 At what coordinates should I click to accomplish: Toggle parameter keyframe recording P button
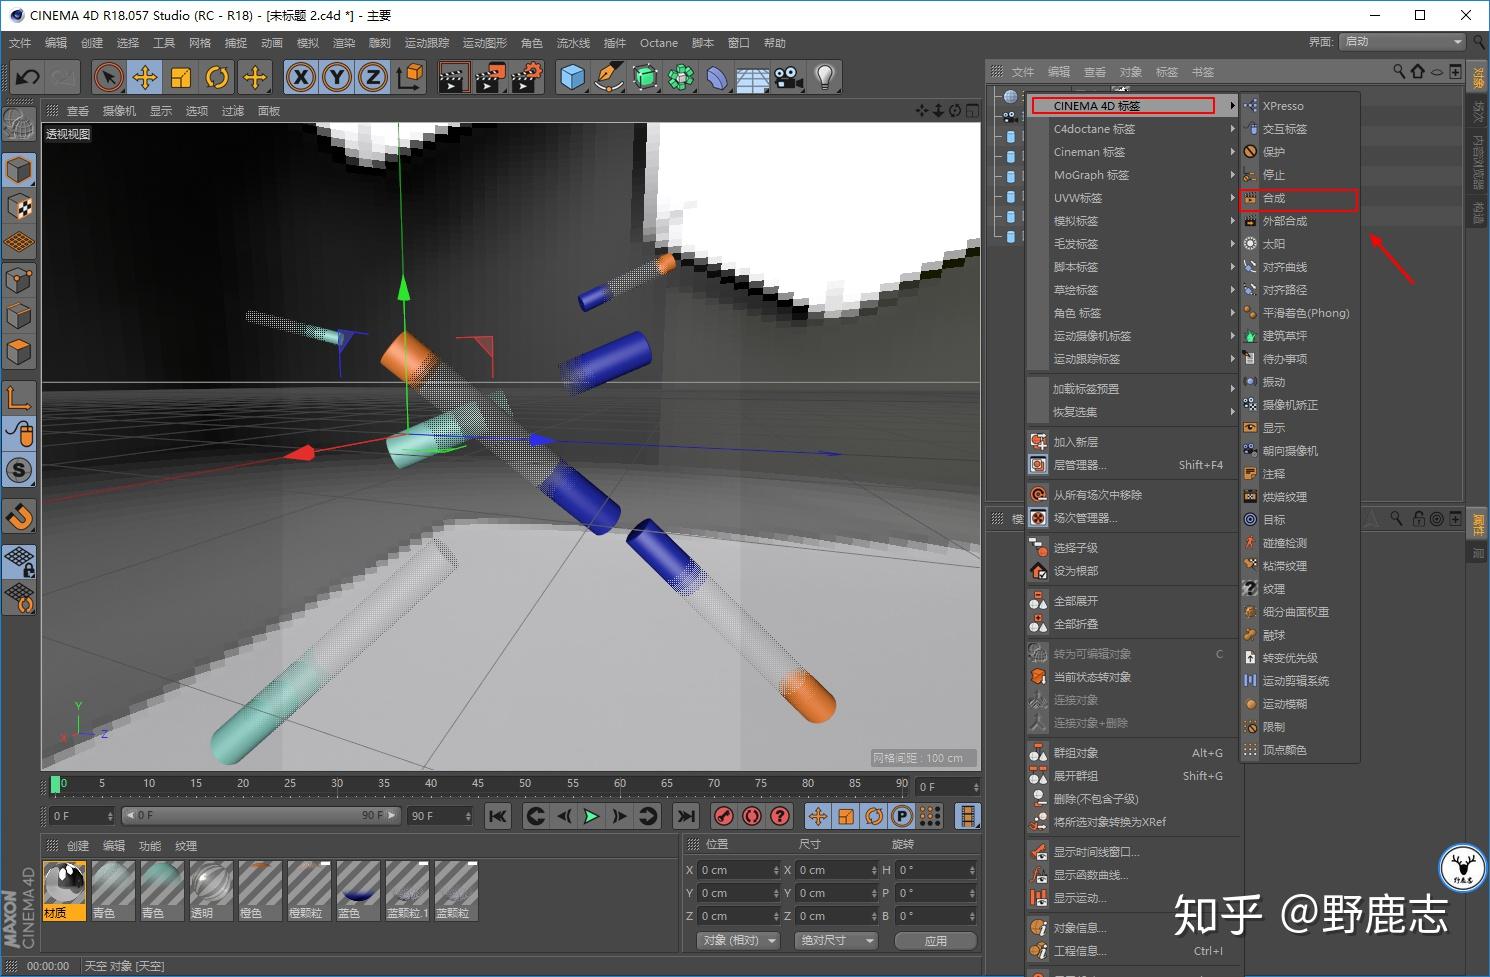[902, 816]
